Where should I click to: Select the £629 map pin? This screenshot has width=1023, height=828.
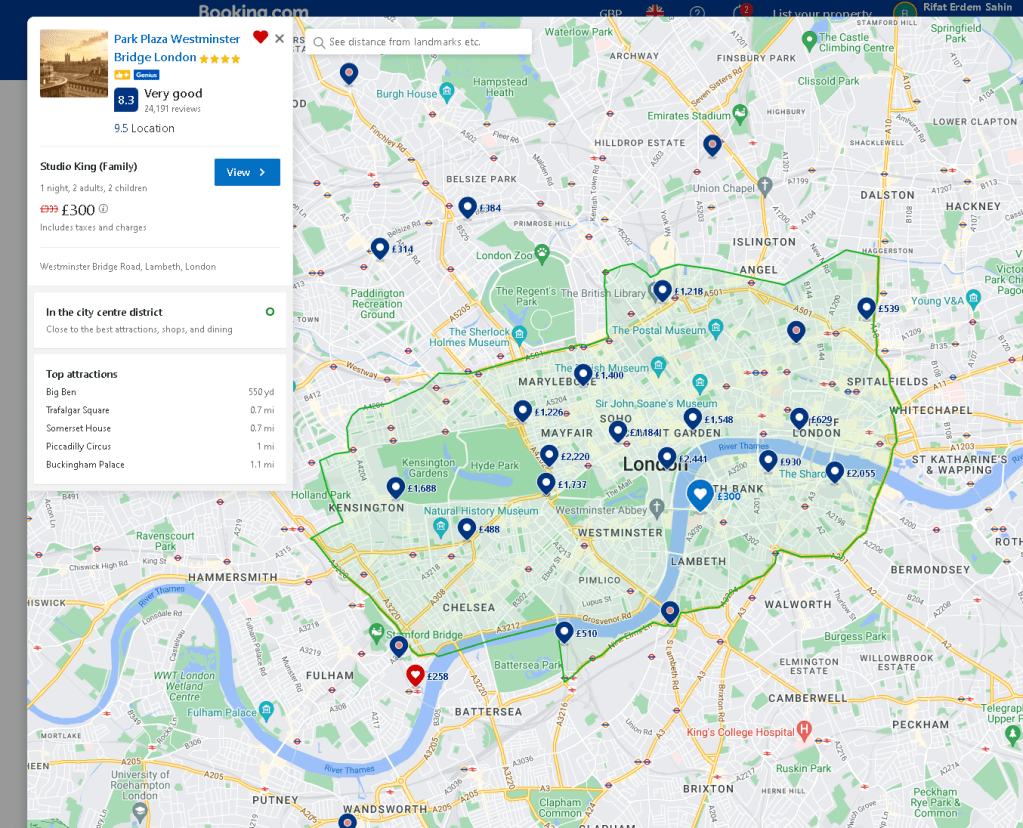click(799, 419)
